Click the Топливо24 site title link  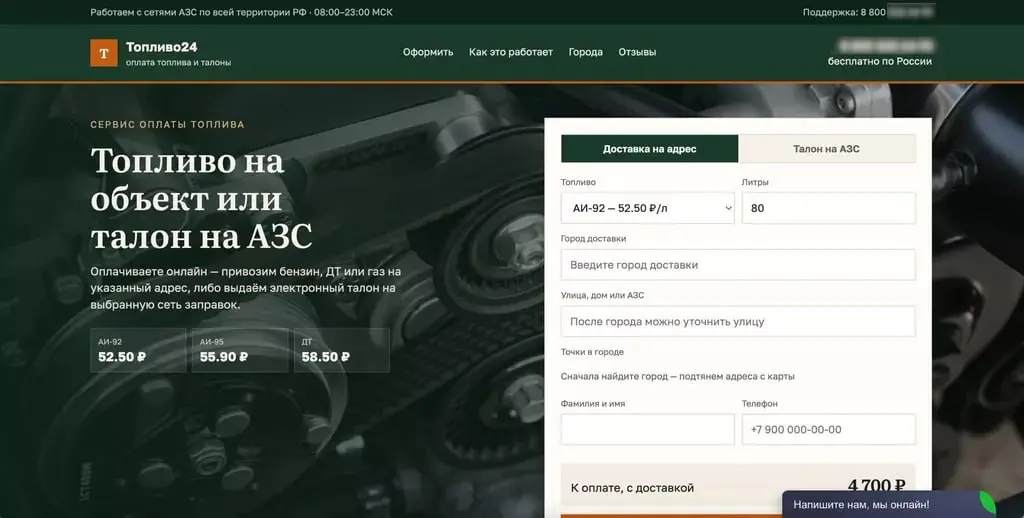(161, 47)
